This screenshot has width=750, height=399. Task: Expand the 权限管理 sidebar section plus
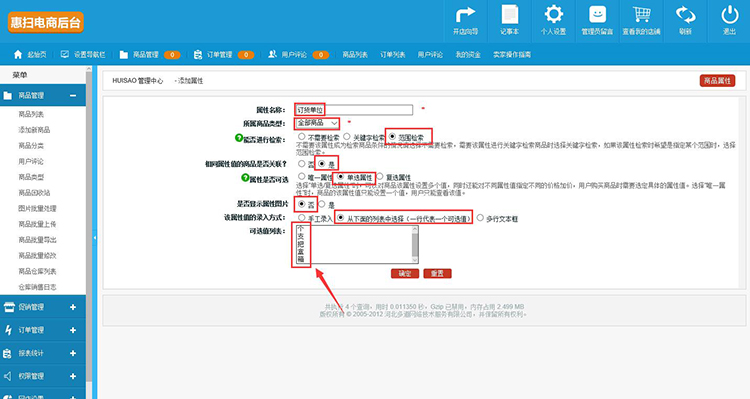[x=73, y=376]
